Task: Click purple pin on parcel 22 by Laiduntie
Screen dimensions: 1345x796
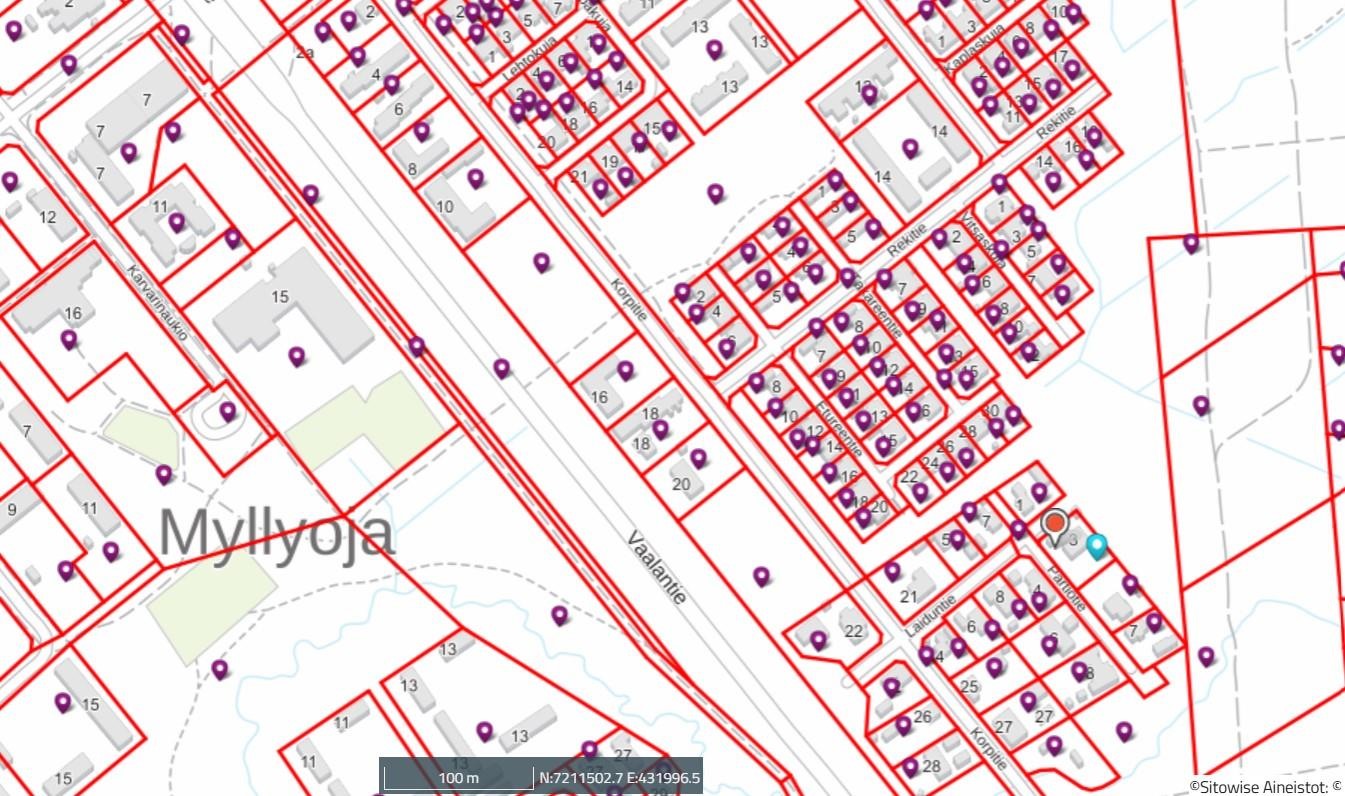Action: (818, 639)
